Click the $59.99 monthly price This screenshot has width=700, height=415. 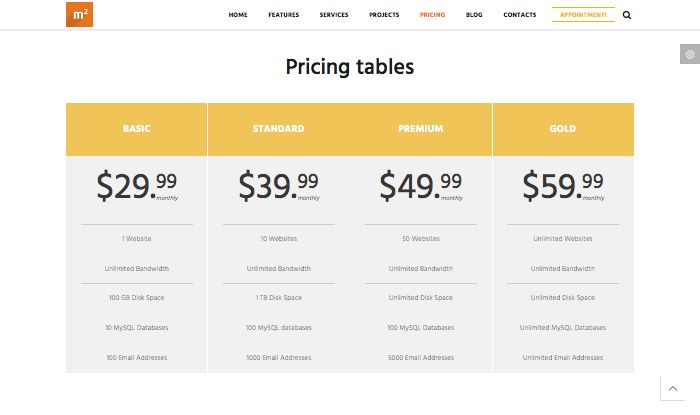[x=563, y=186]
